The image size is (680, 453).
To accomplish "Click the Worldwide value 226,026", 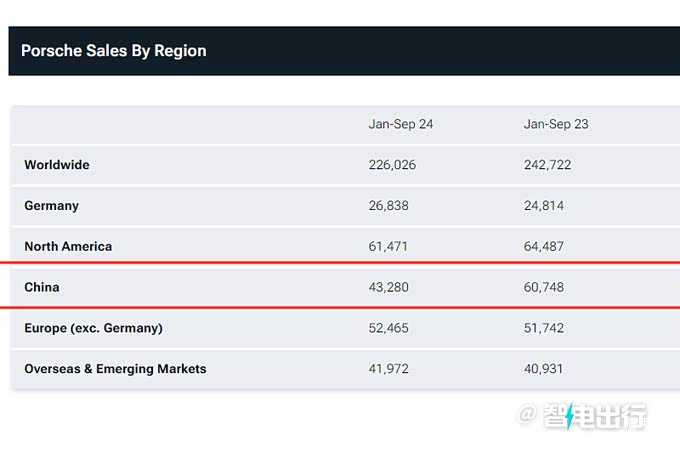I will click(x=392, y=165).
